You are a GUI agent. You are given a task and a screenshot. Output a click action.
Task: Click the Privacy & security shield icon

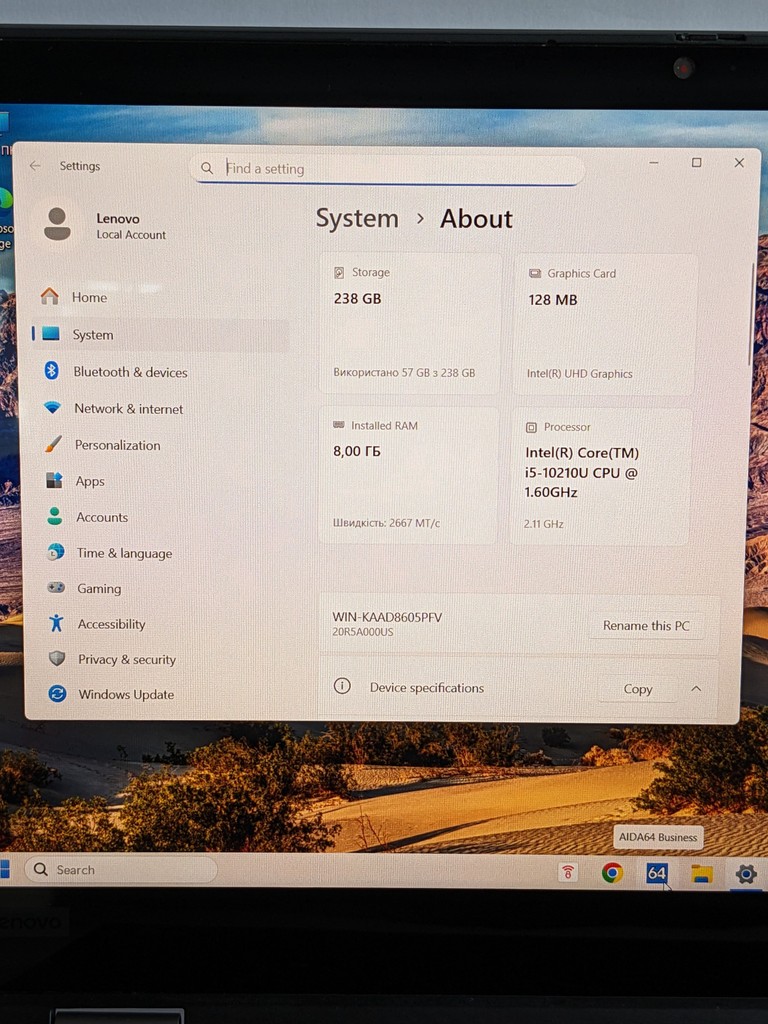[57, 658]
